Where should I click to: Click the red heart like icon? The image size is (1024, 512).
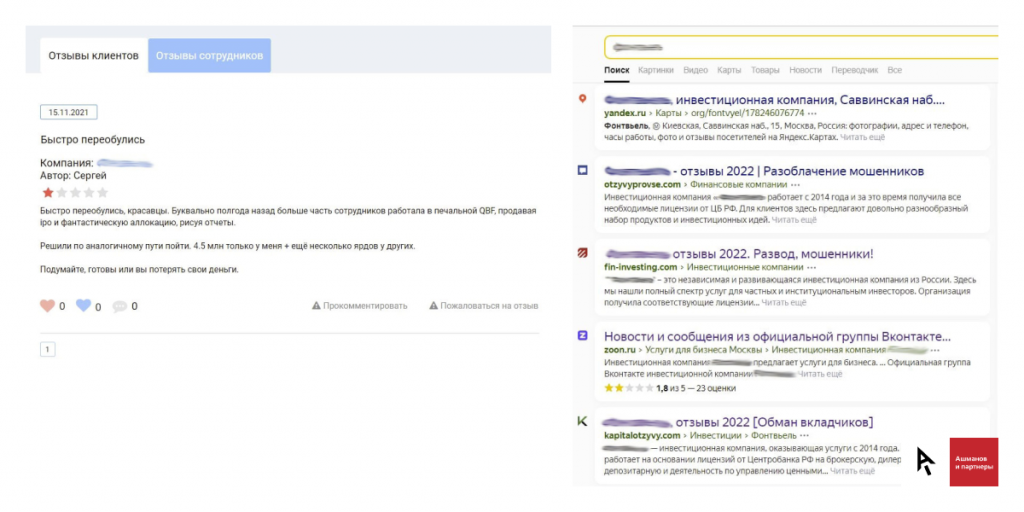48,306
